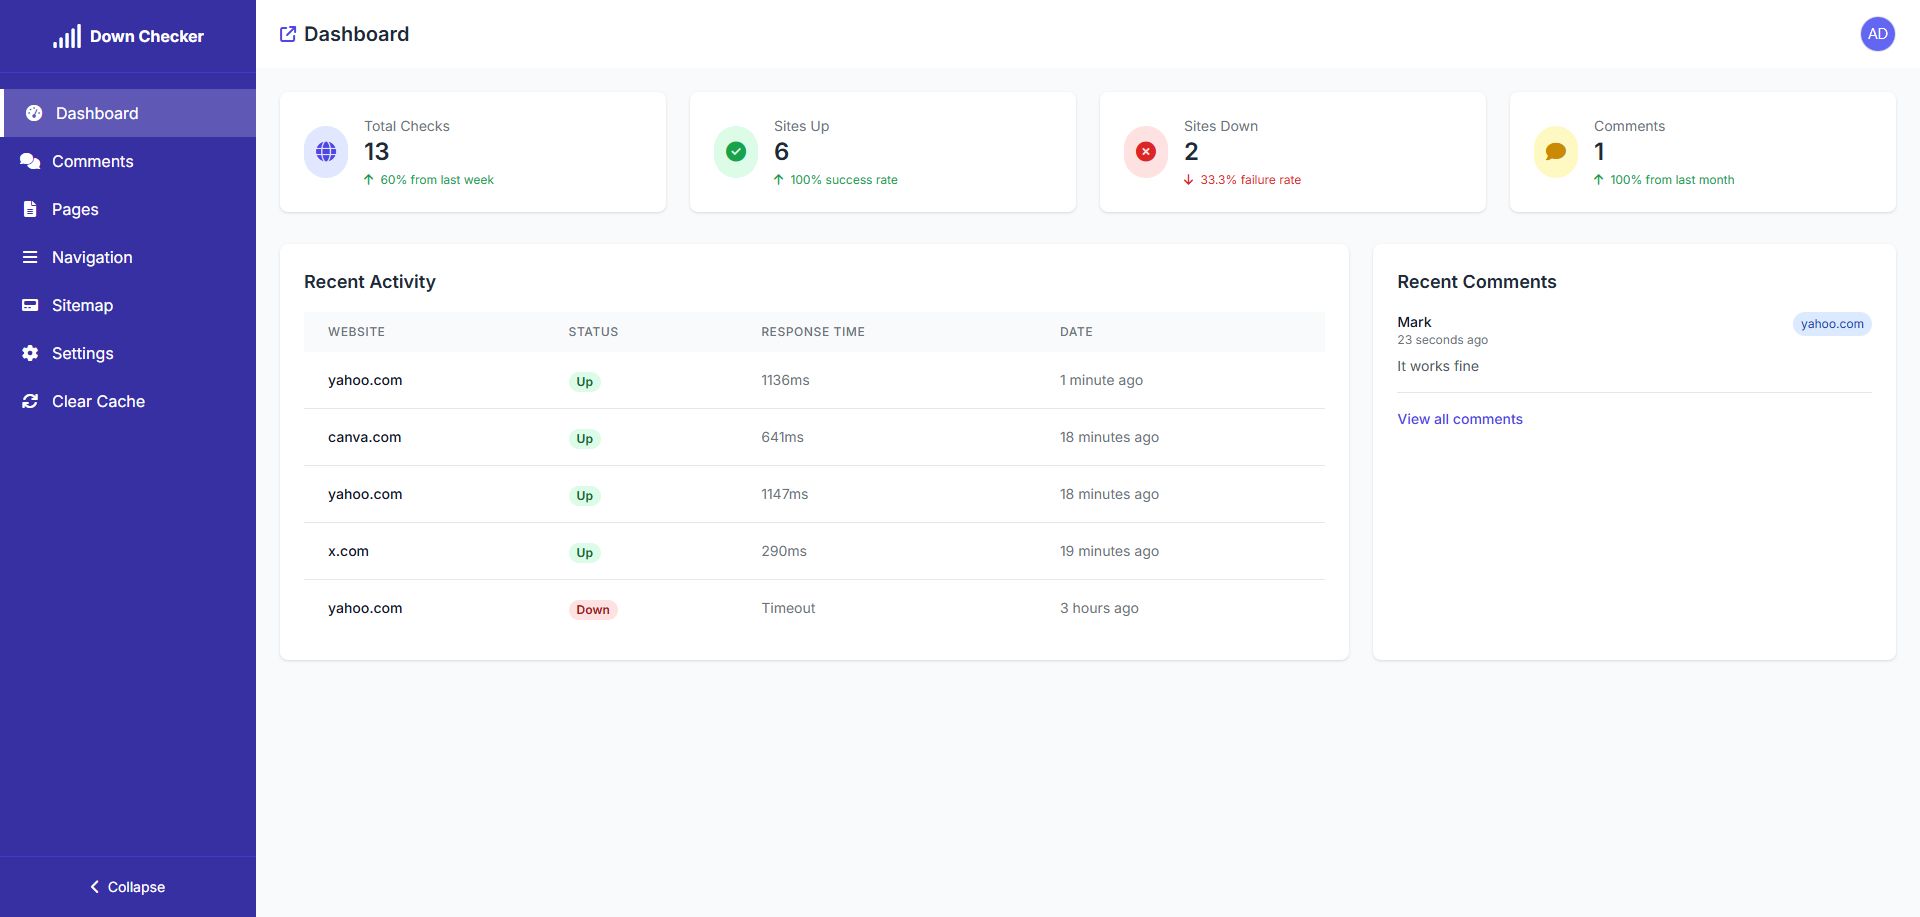
Task: Click the yahoo.com tag on Mark's comment
Action: pos(1831,324)
